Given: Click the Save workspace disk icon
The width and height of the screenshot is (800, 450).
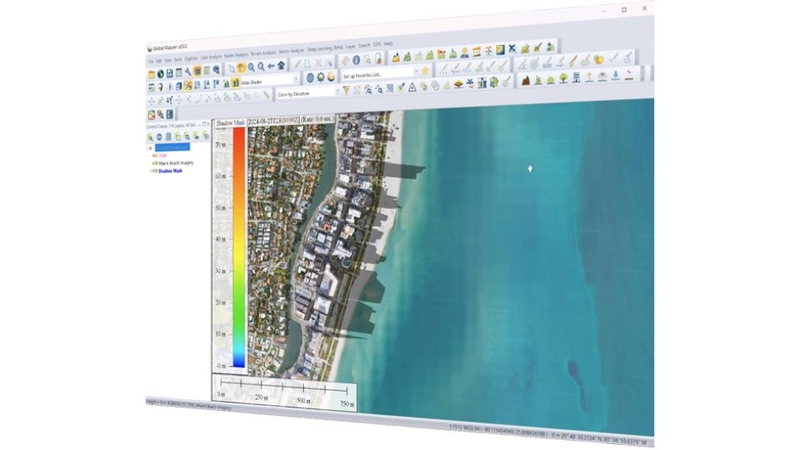Looking at the screenshot, I should pyautogui.click(x=169, y=73).
